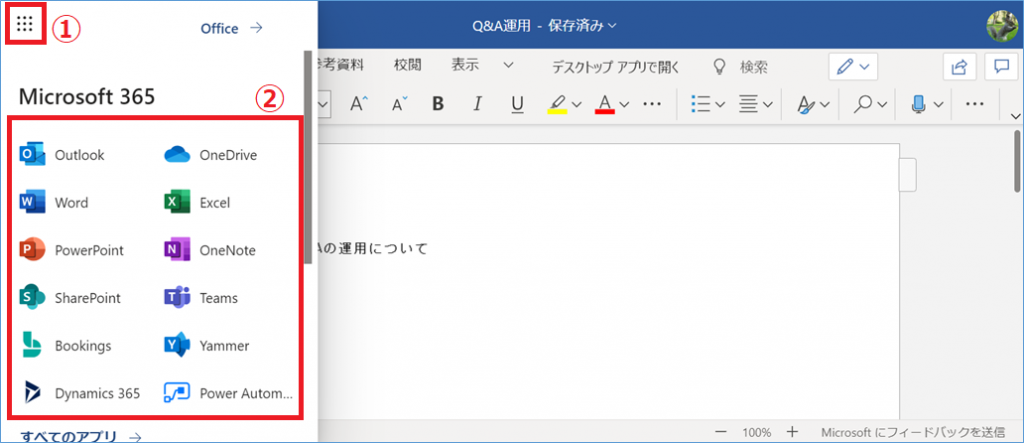The image size is (1024, 443).
Task: Launch Dynamics 365 from app list
Action: point(80,393)
